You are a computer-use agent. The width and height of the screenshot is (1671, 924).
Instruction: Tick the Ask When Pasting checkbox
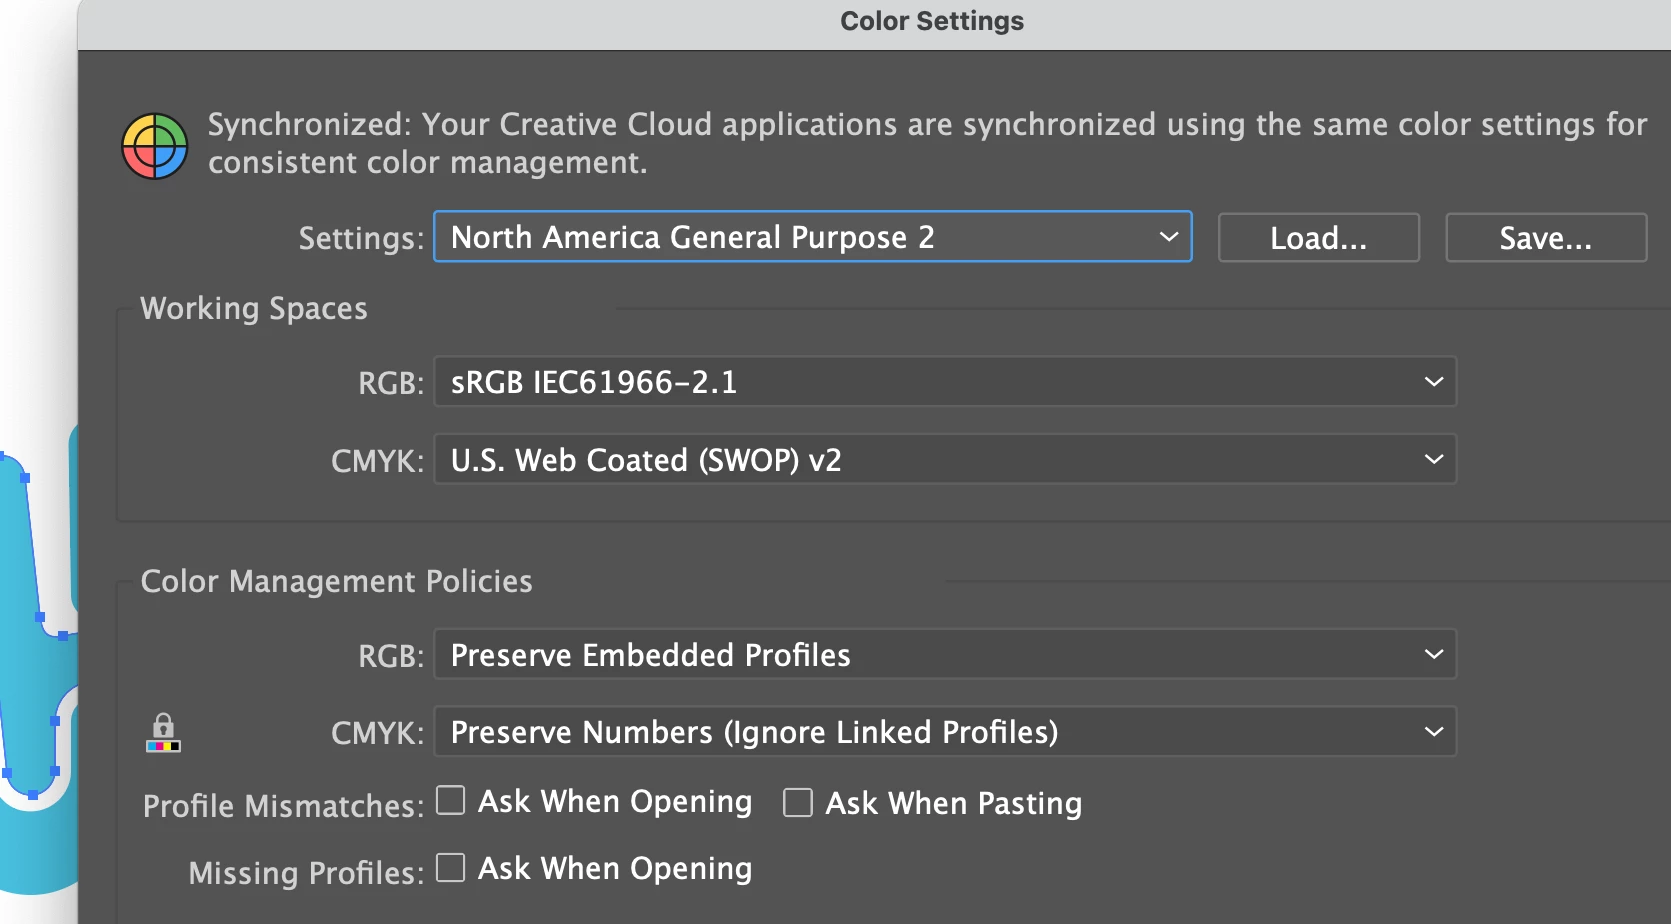click(x=798, y=803)
